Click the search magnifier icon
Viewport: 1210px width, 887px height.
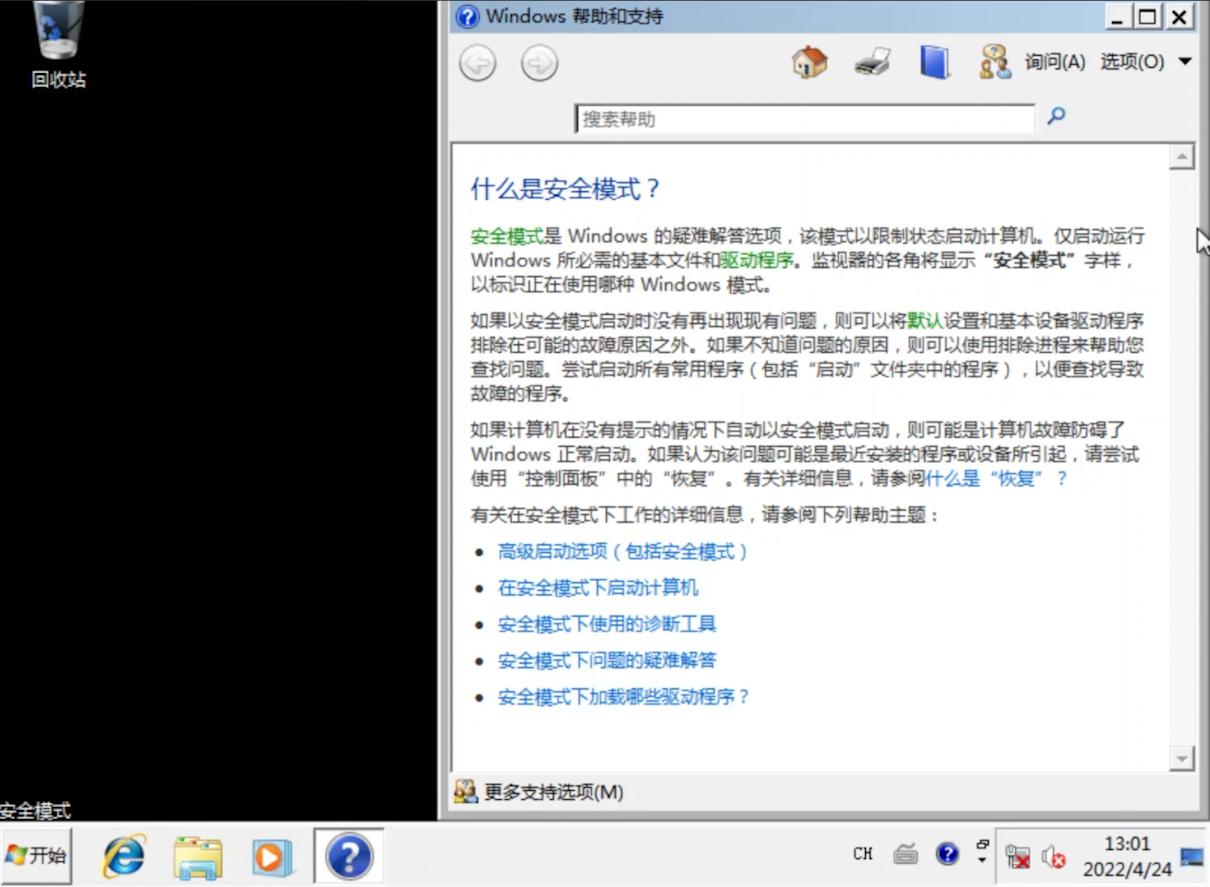(x=1055, y=118)
